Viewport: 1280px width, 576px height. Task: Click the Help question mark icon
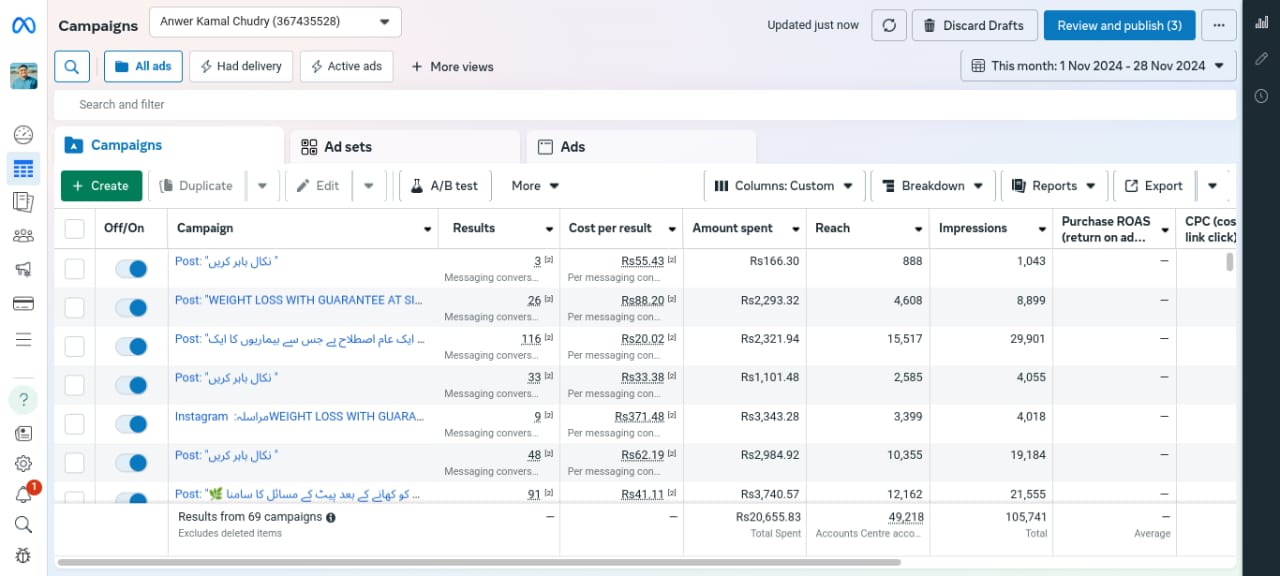point(23,400)
